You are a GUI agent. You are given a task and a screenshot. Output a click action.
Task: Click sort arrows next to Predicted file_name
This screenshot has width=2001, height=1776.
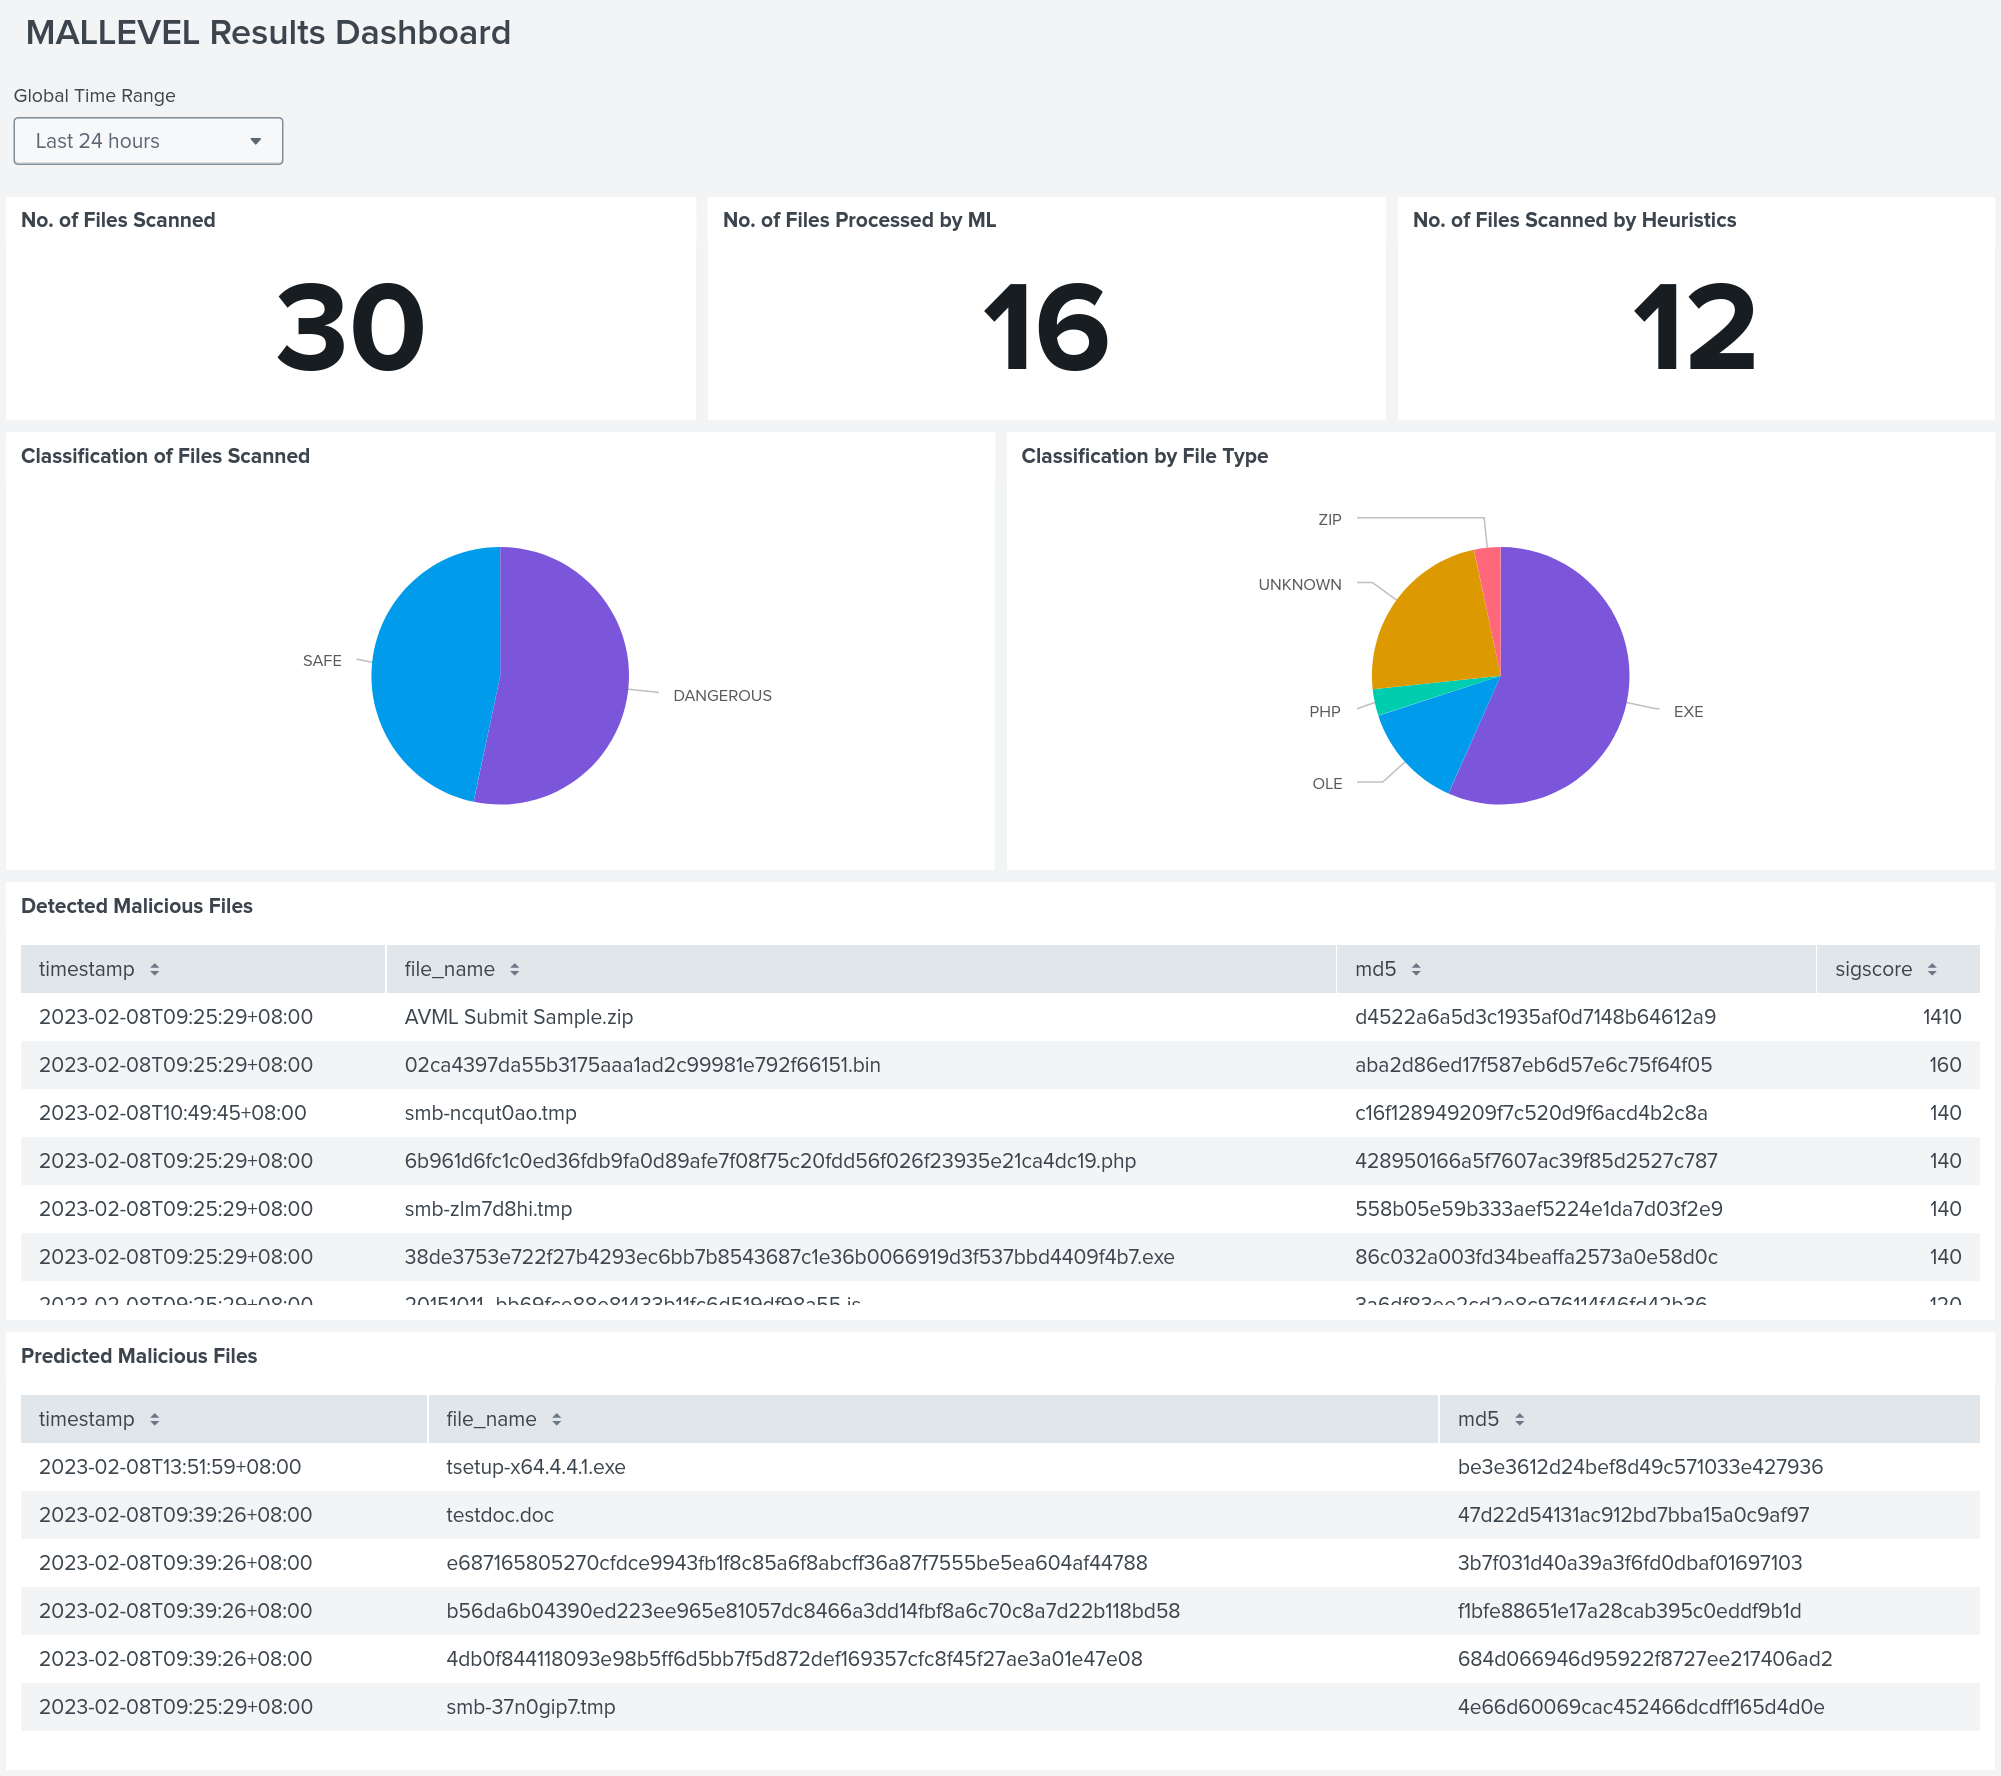[556, 1419]
